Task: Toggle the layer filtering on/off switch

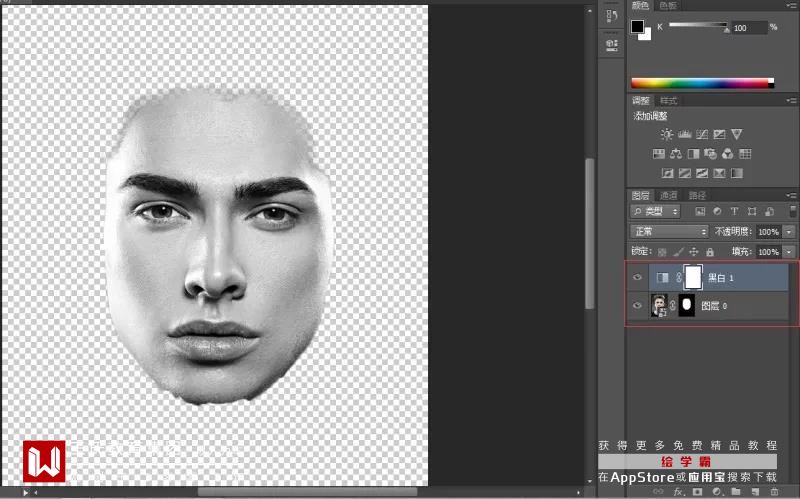Action: point(792,211)
